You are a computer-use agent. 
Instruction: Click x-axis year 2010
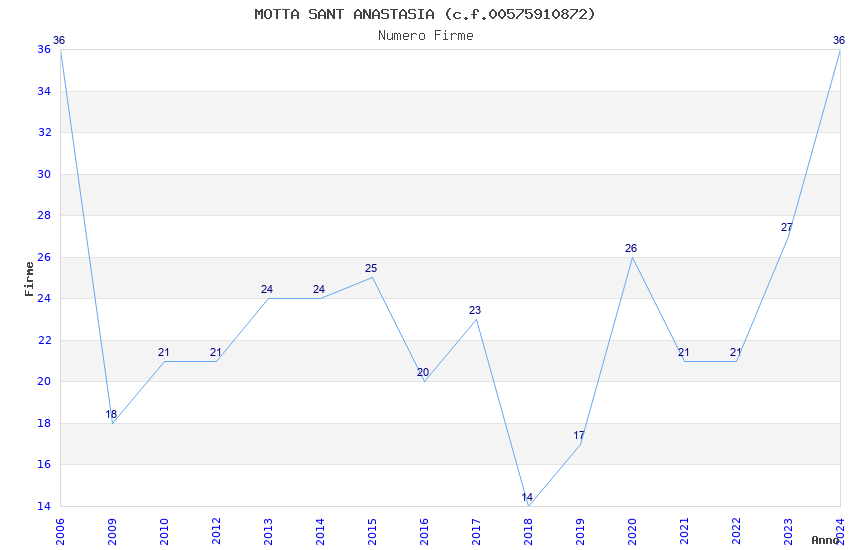tap(164, 531)
